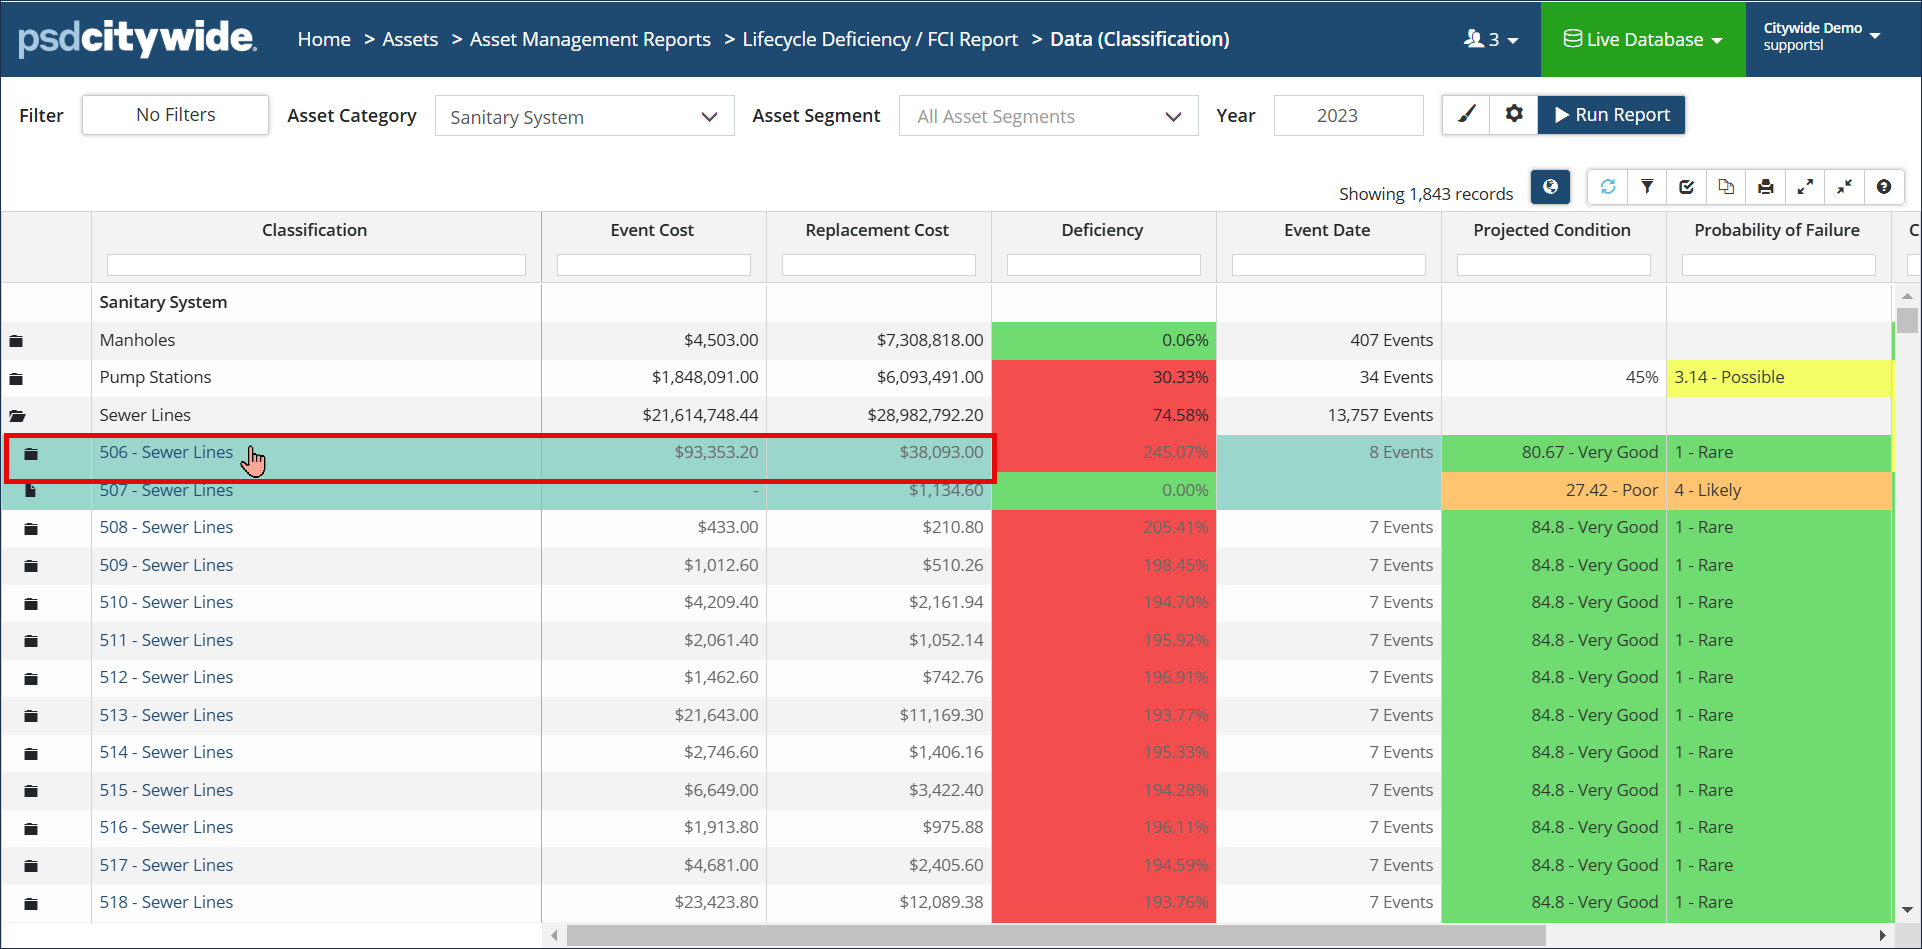Viewport: 1922px width, 949px height.
Task: Open the funnel filter tool
Action: pos(1647,187)
